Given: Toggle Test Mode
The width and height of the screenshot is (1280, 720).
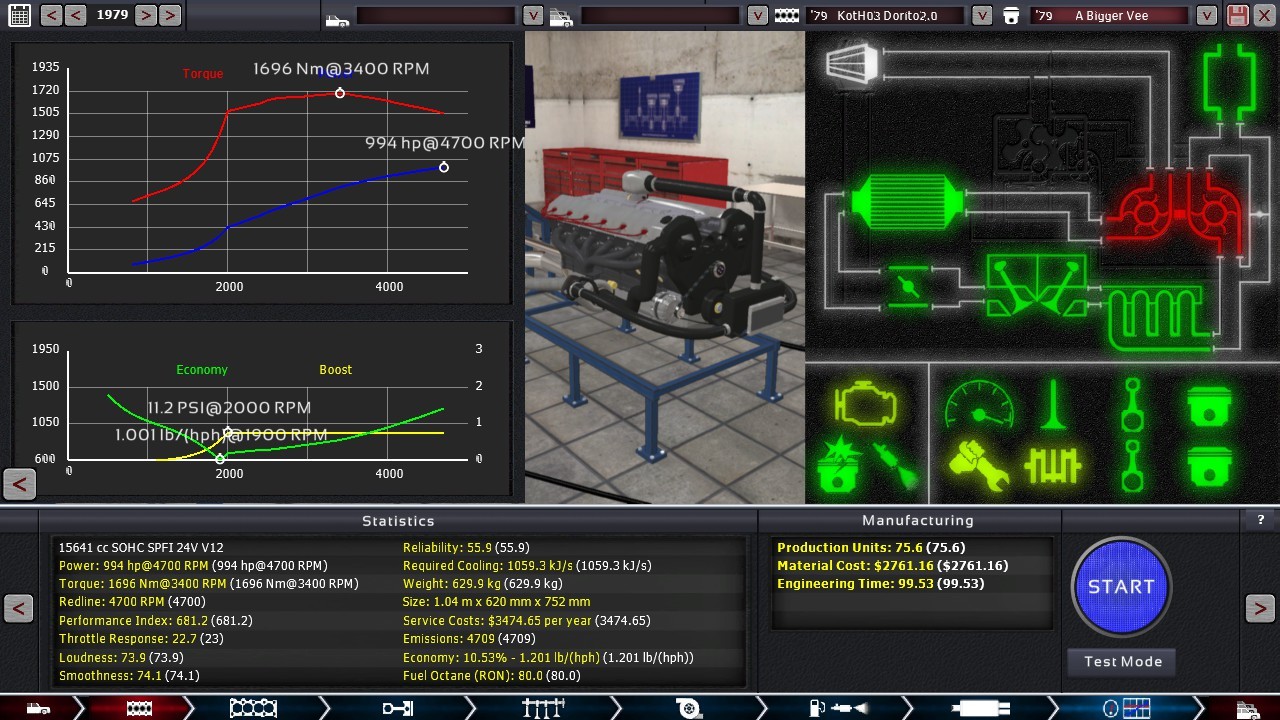Looking at the screenshot, I should tap(1122, 661).
